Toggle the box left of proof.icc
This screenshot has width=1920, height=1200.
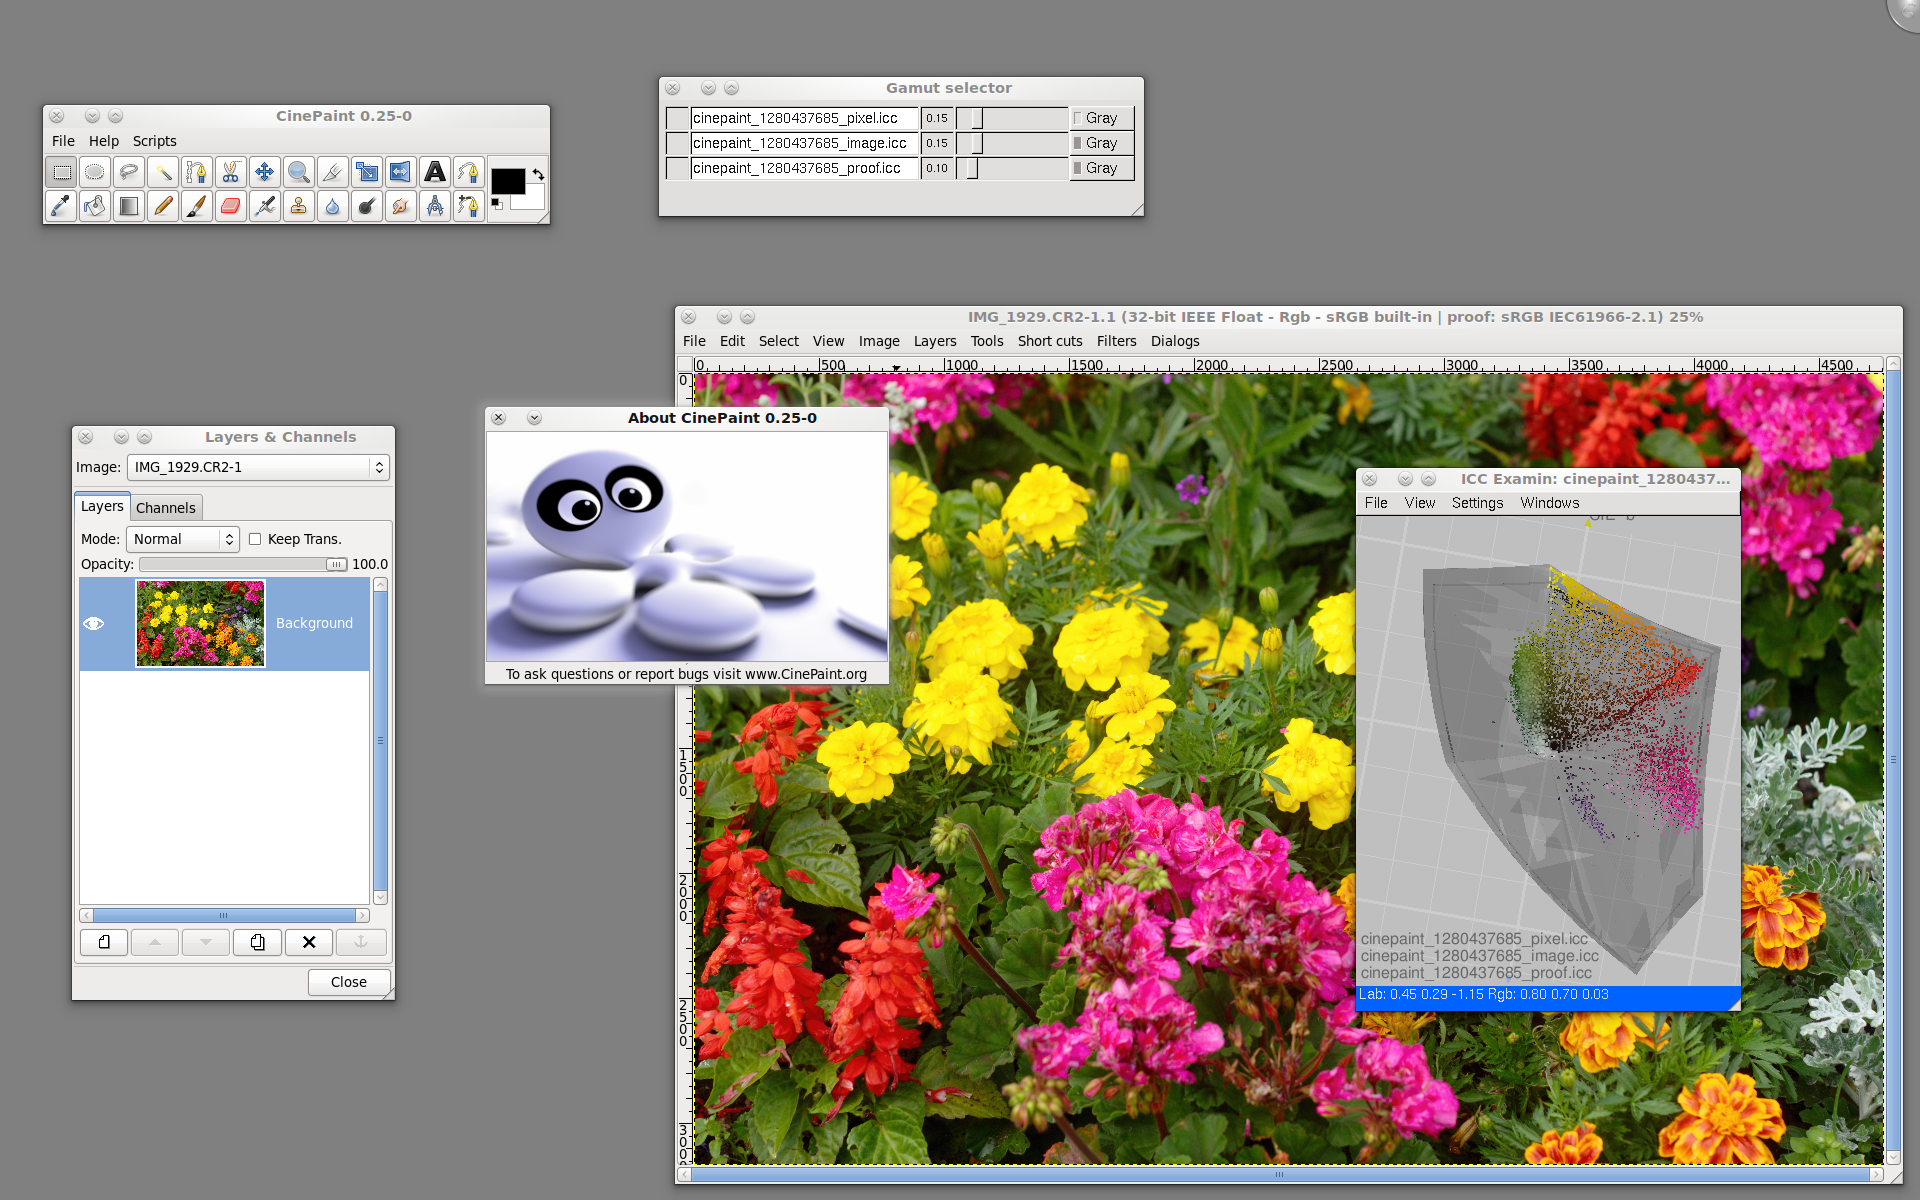click(677, 168)
